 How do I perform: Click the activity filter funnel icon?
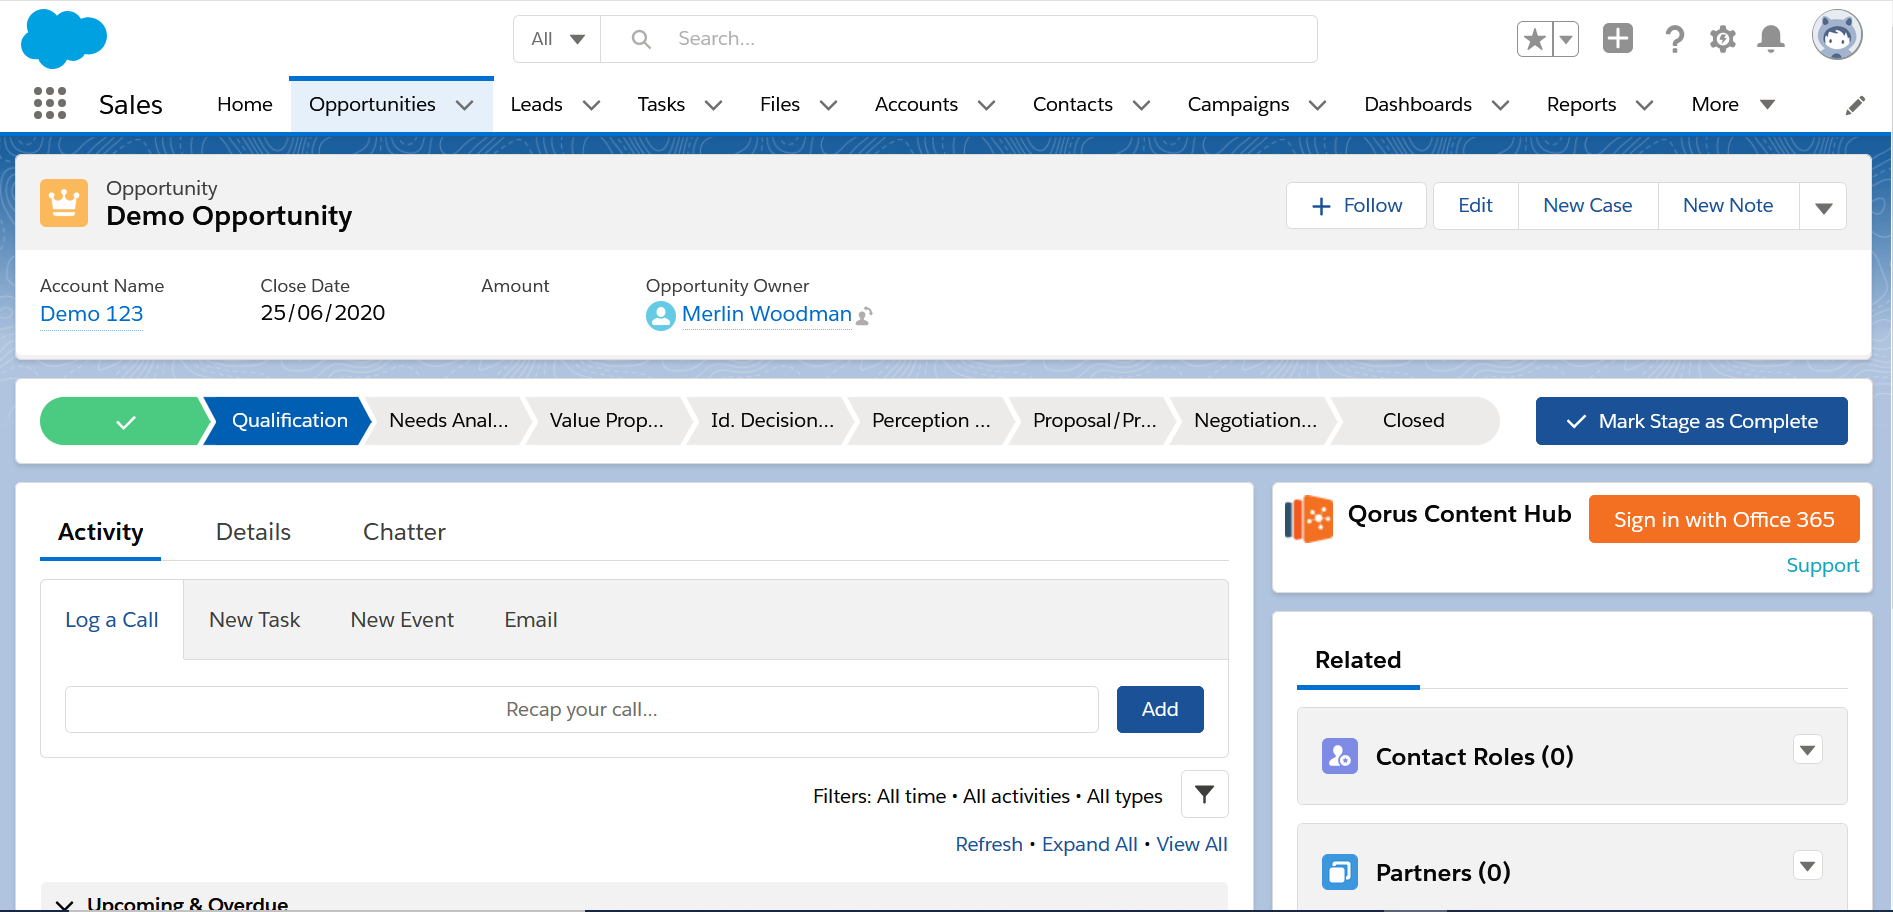[1204, 794]
